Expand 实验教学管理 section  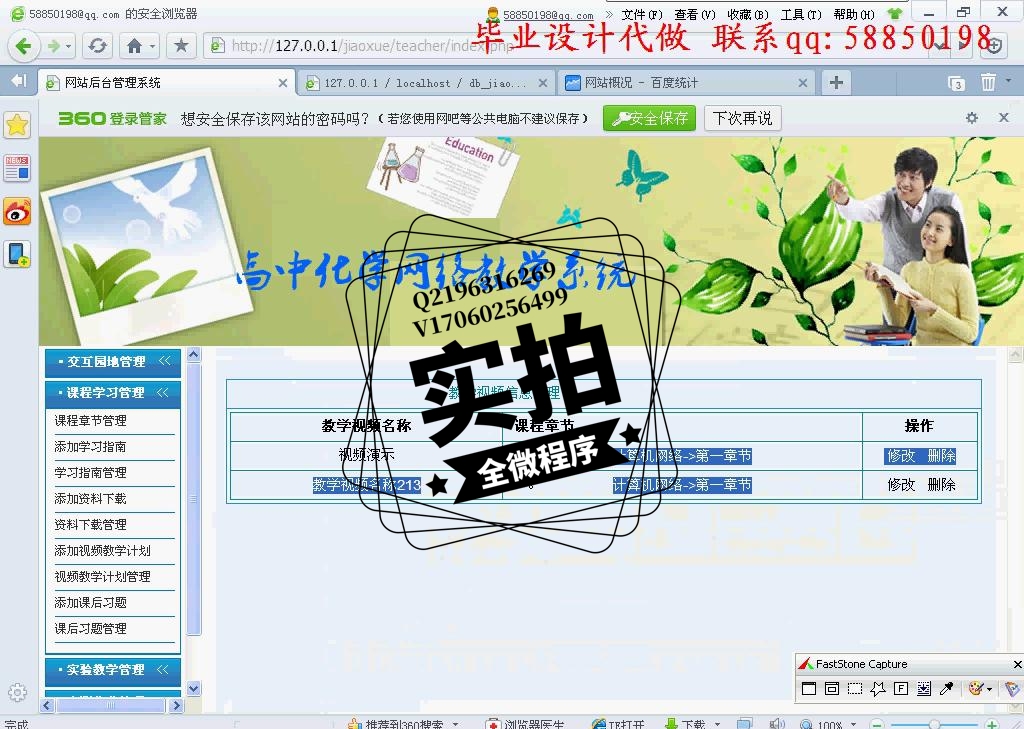click(113, 670)
